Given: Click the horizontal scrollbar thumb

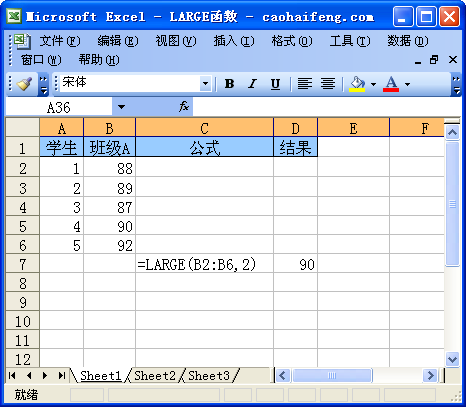Looking at the screenshot, I should coord(332,376).
